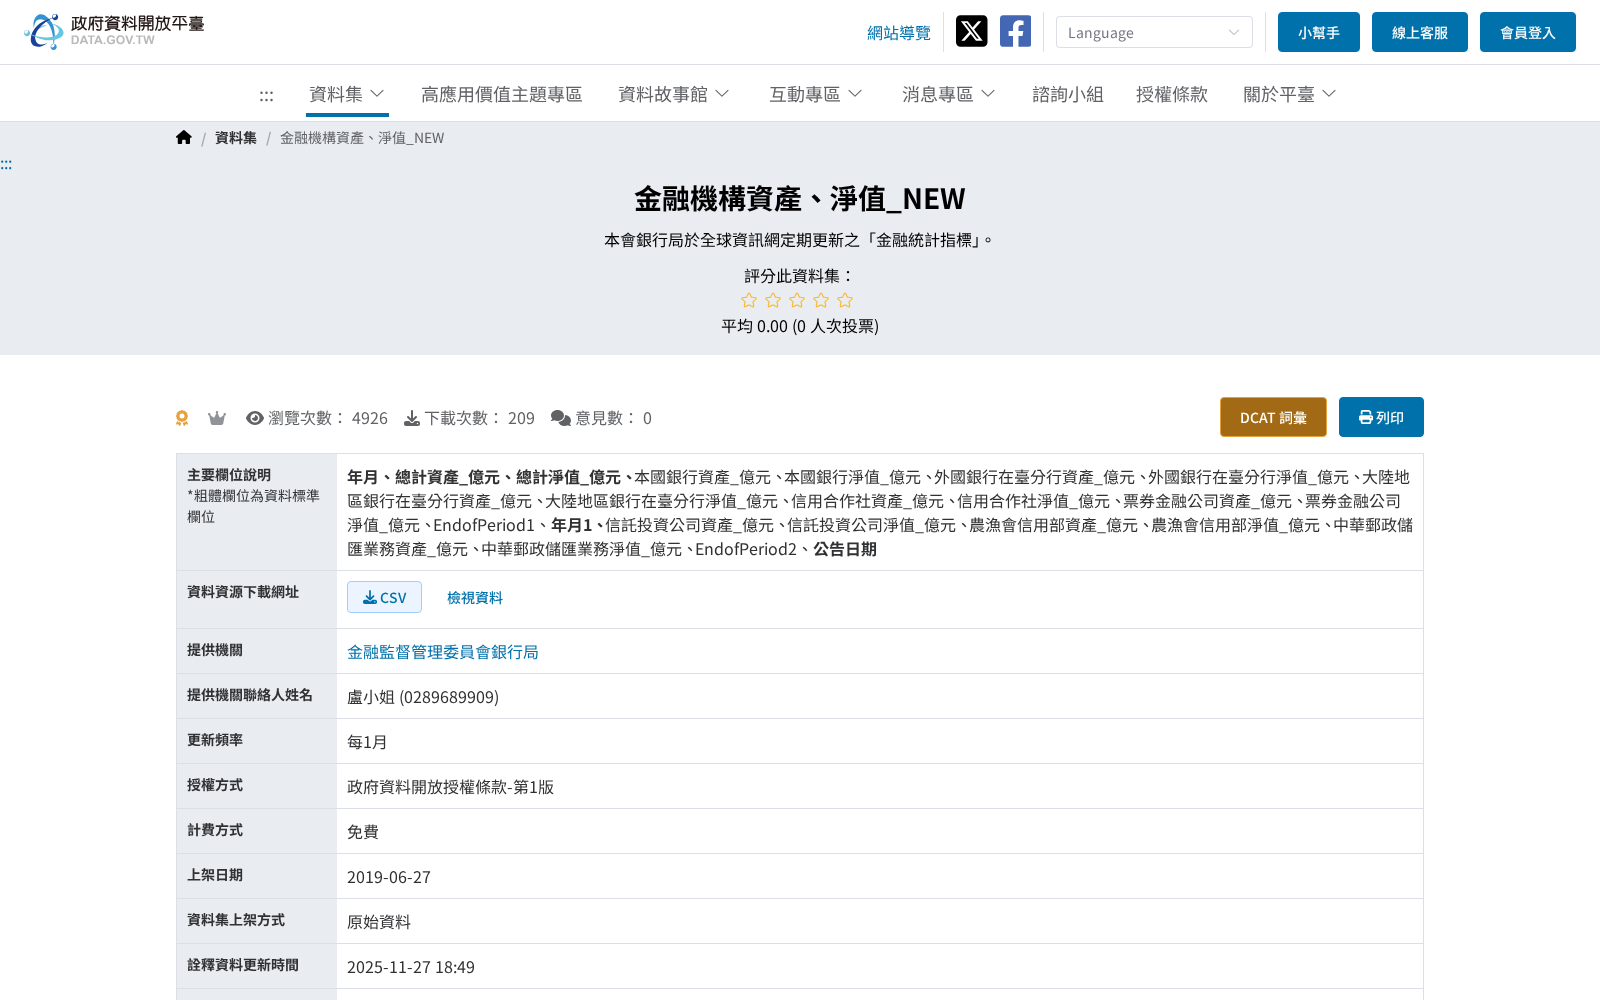The width and height of the screenshot is (1600, 1000).
Task: Click the 詮釋資料更新時間 row label
Action: tap(243, 965)
